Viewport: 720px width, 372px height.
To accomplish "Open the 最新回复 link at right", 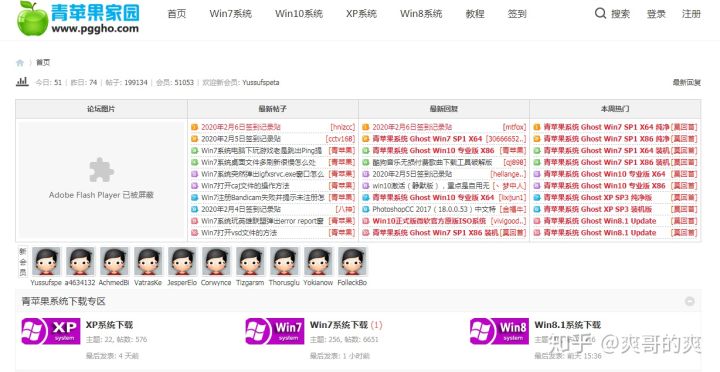I will click(x=686, y=83).
